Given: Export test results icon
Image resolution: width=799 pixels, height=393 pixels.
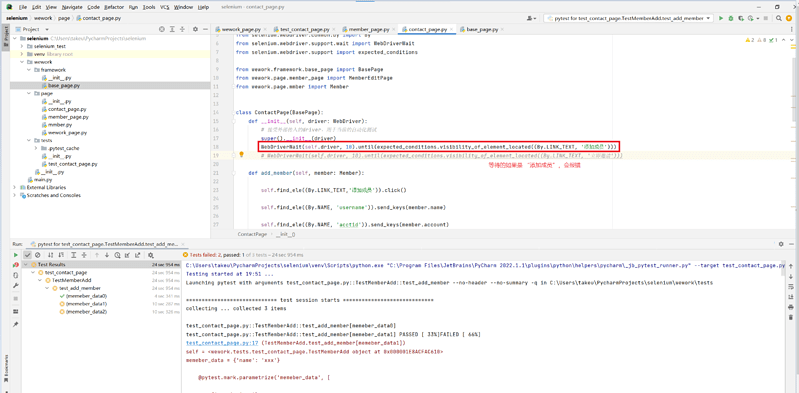Looking at the screenshot, I should tap(138, 255).
